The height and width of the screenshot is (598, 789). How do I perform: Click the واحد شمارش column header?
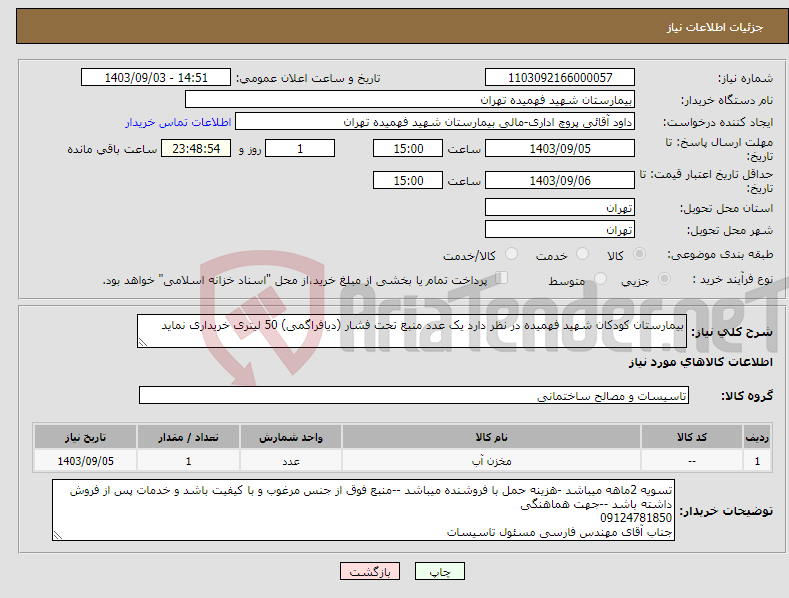coord(291,437)
